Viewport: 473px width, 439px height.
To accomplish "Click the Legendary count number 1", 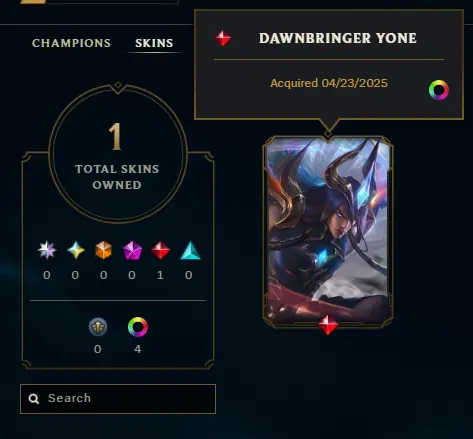I will coord(160,275).
